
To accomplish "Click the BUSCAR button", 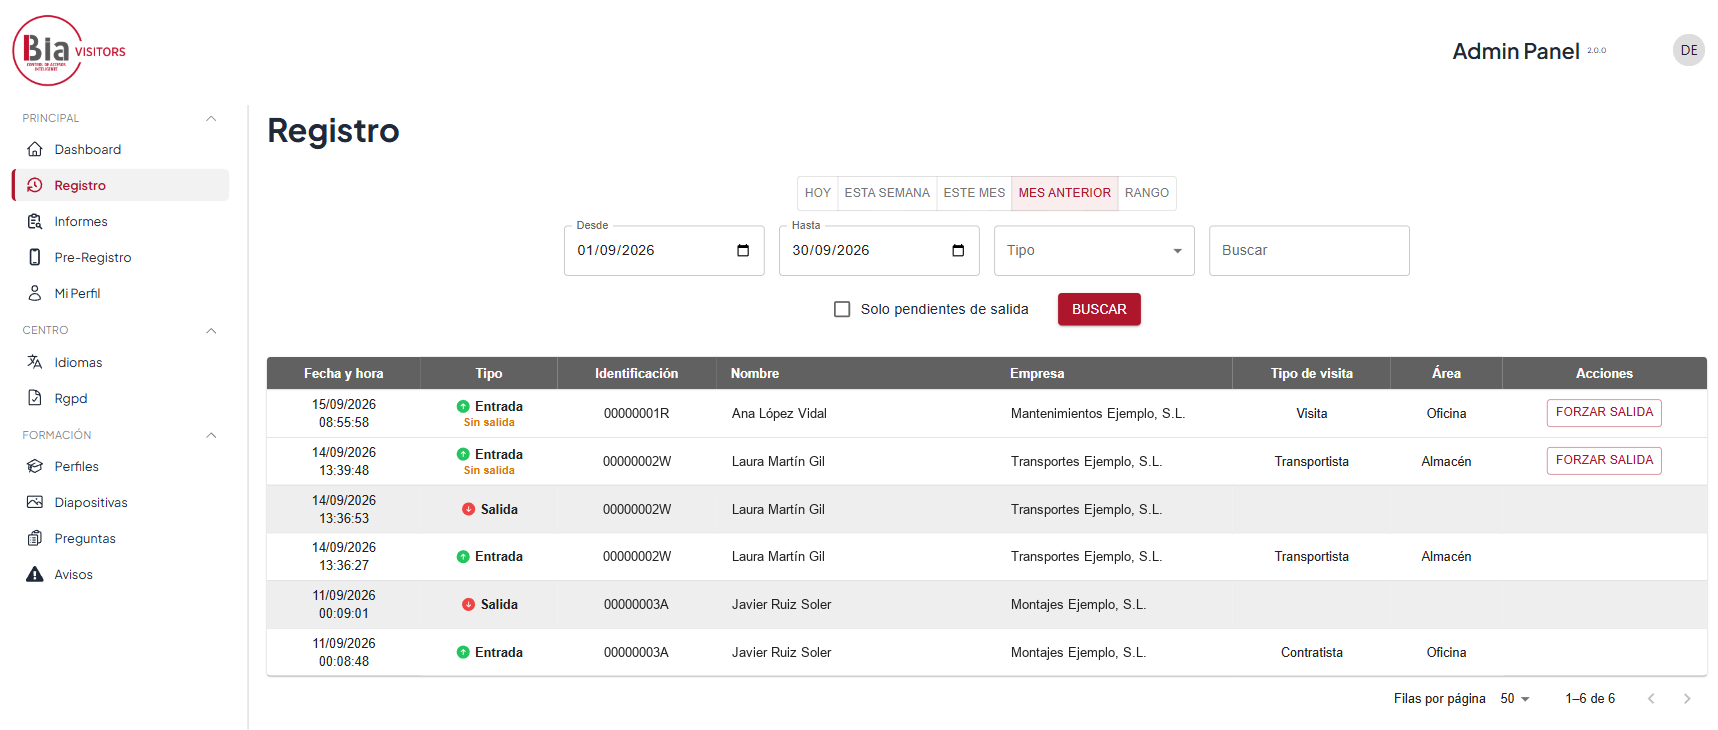I will point(1099,309).
